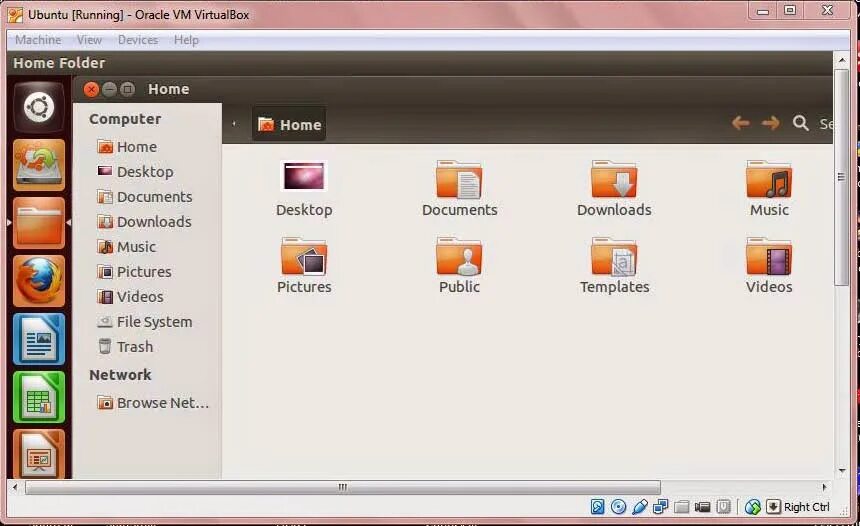Open LibreOffice Impress from the launcher
The width and height of the screenshot is (860, 526).
pyautogui.click(x=38, y=454)
